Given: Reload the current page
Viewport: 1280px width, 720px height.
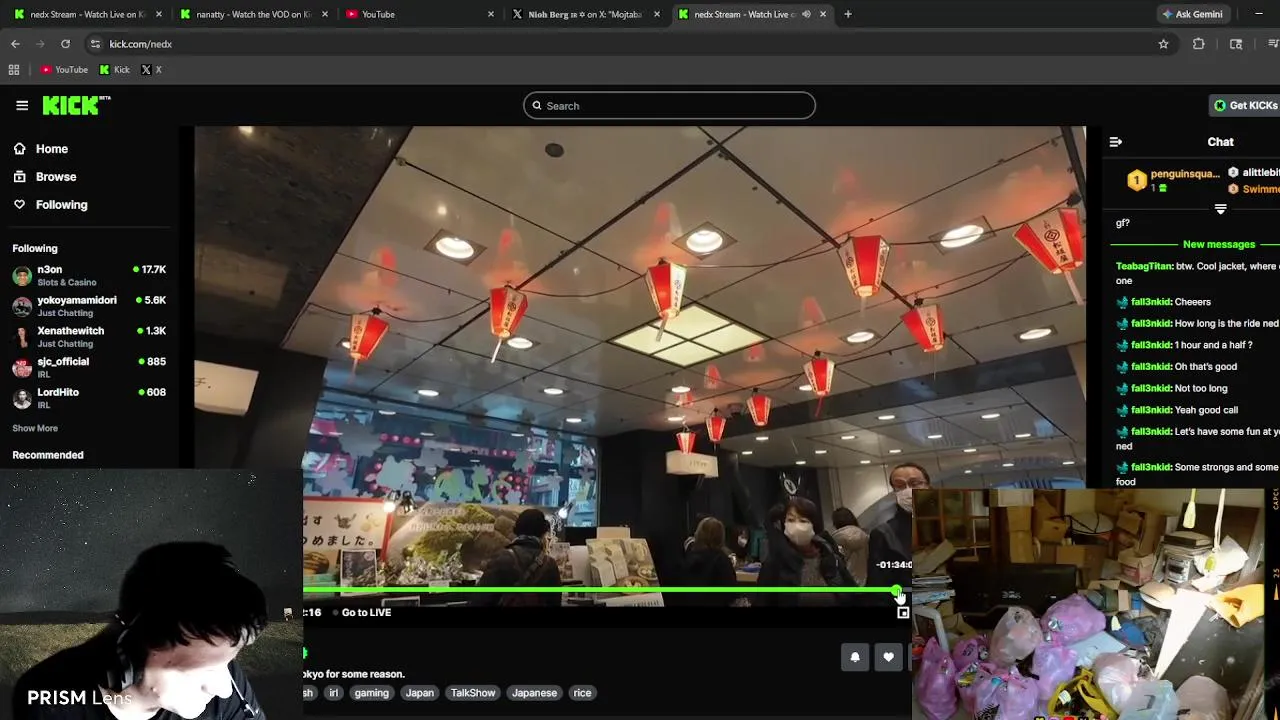Looking at the screenshot, I should click(65, 44).
